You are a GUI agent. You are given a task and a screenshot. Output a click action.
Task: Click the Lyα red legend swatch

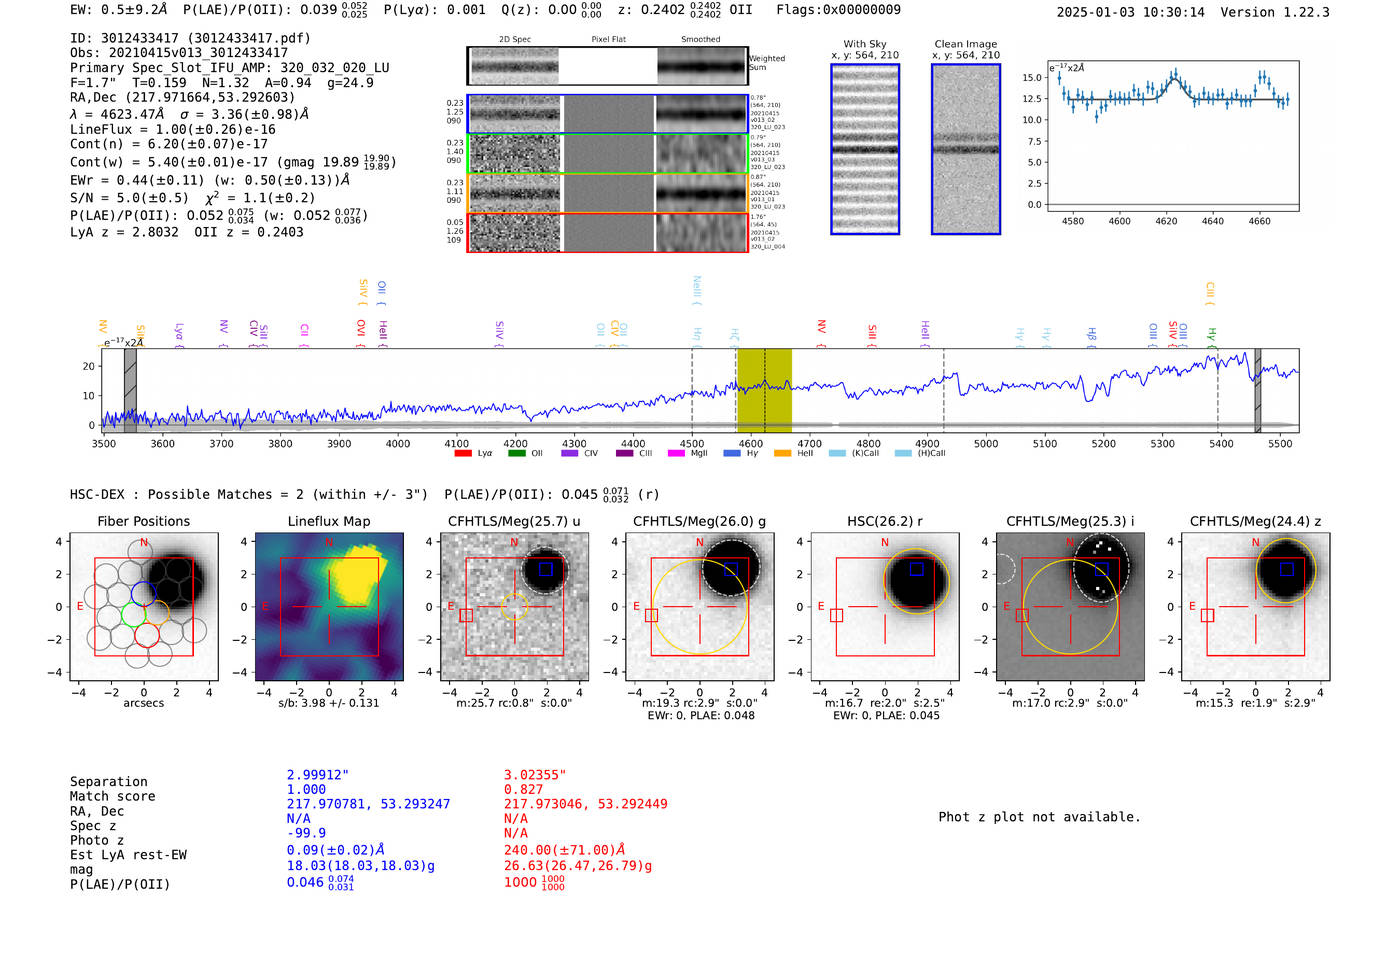click(x=462, y=453)
